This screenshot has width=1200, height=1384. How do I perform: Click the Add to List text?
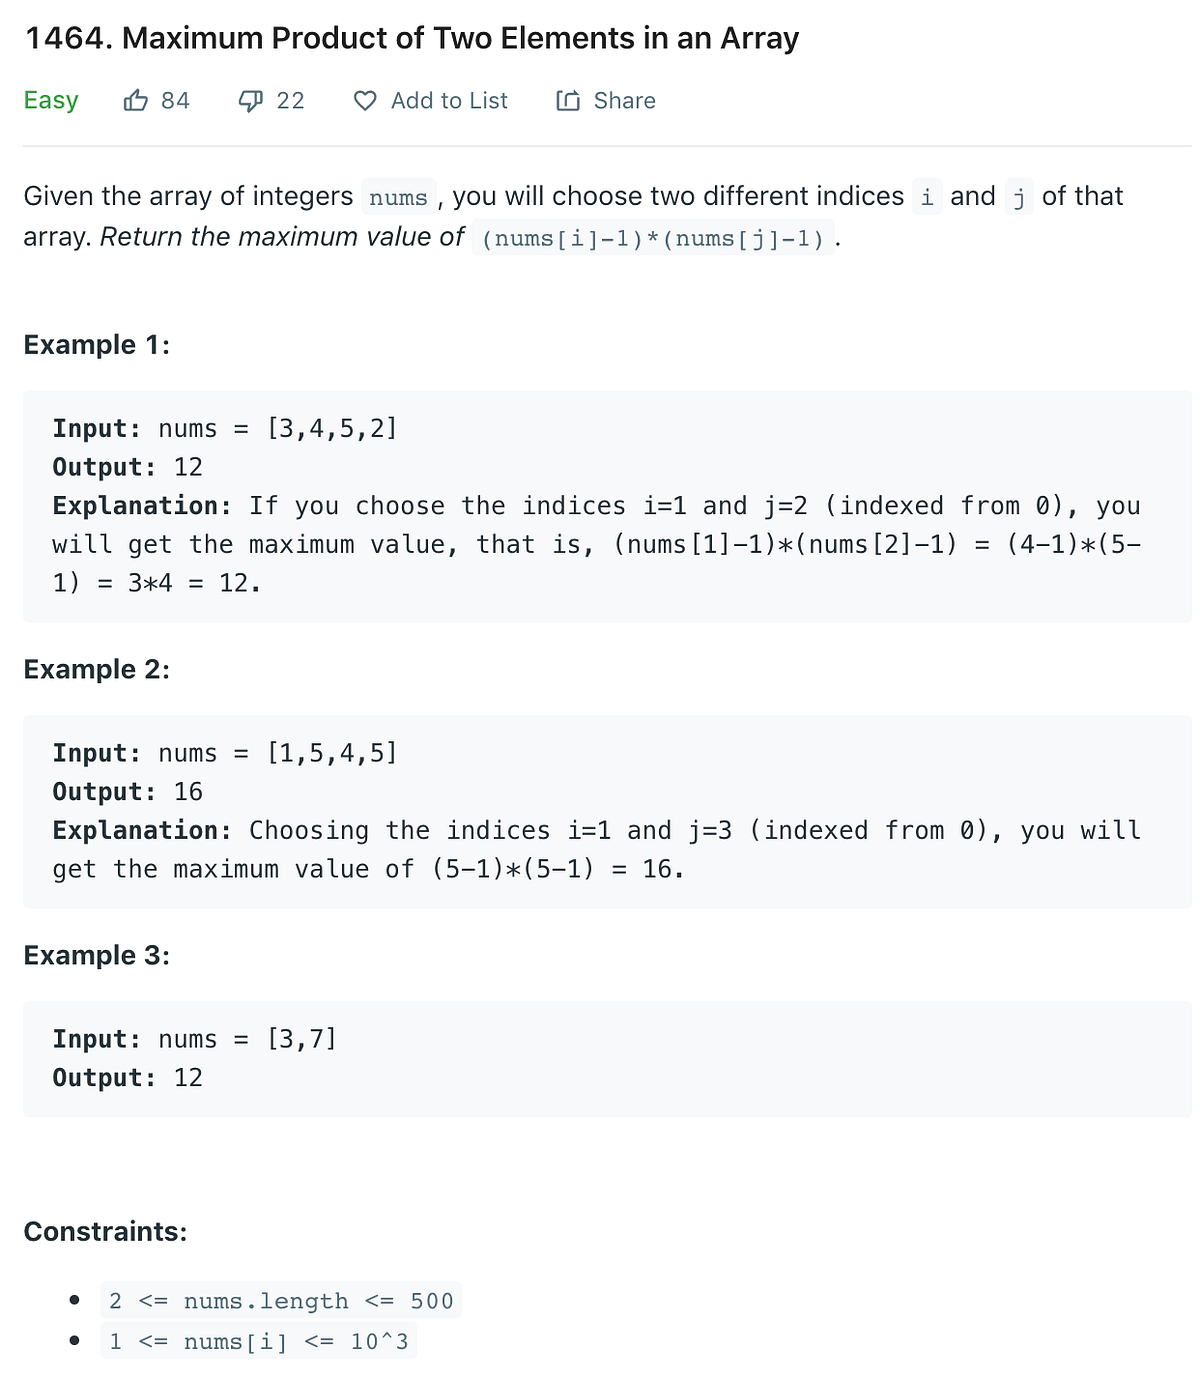pos(449,100)
